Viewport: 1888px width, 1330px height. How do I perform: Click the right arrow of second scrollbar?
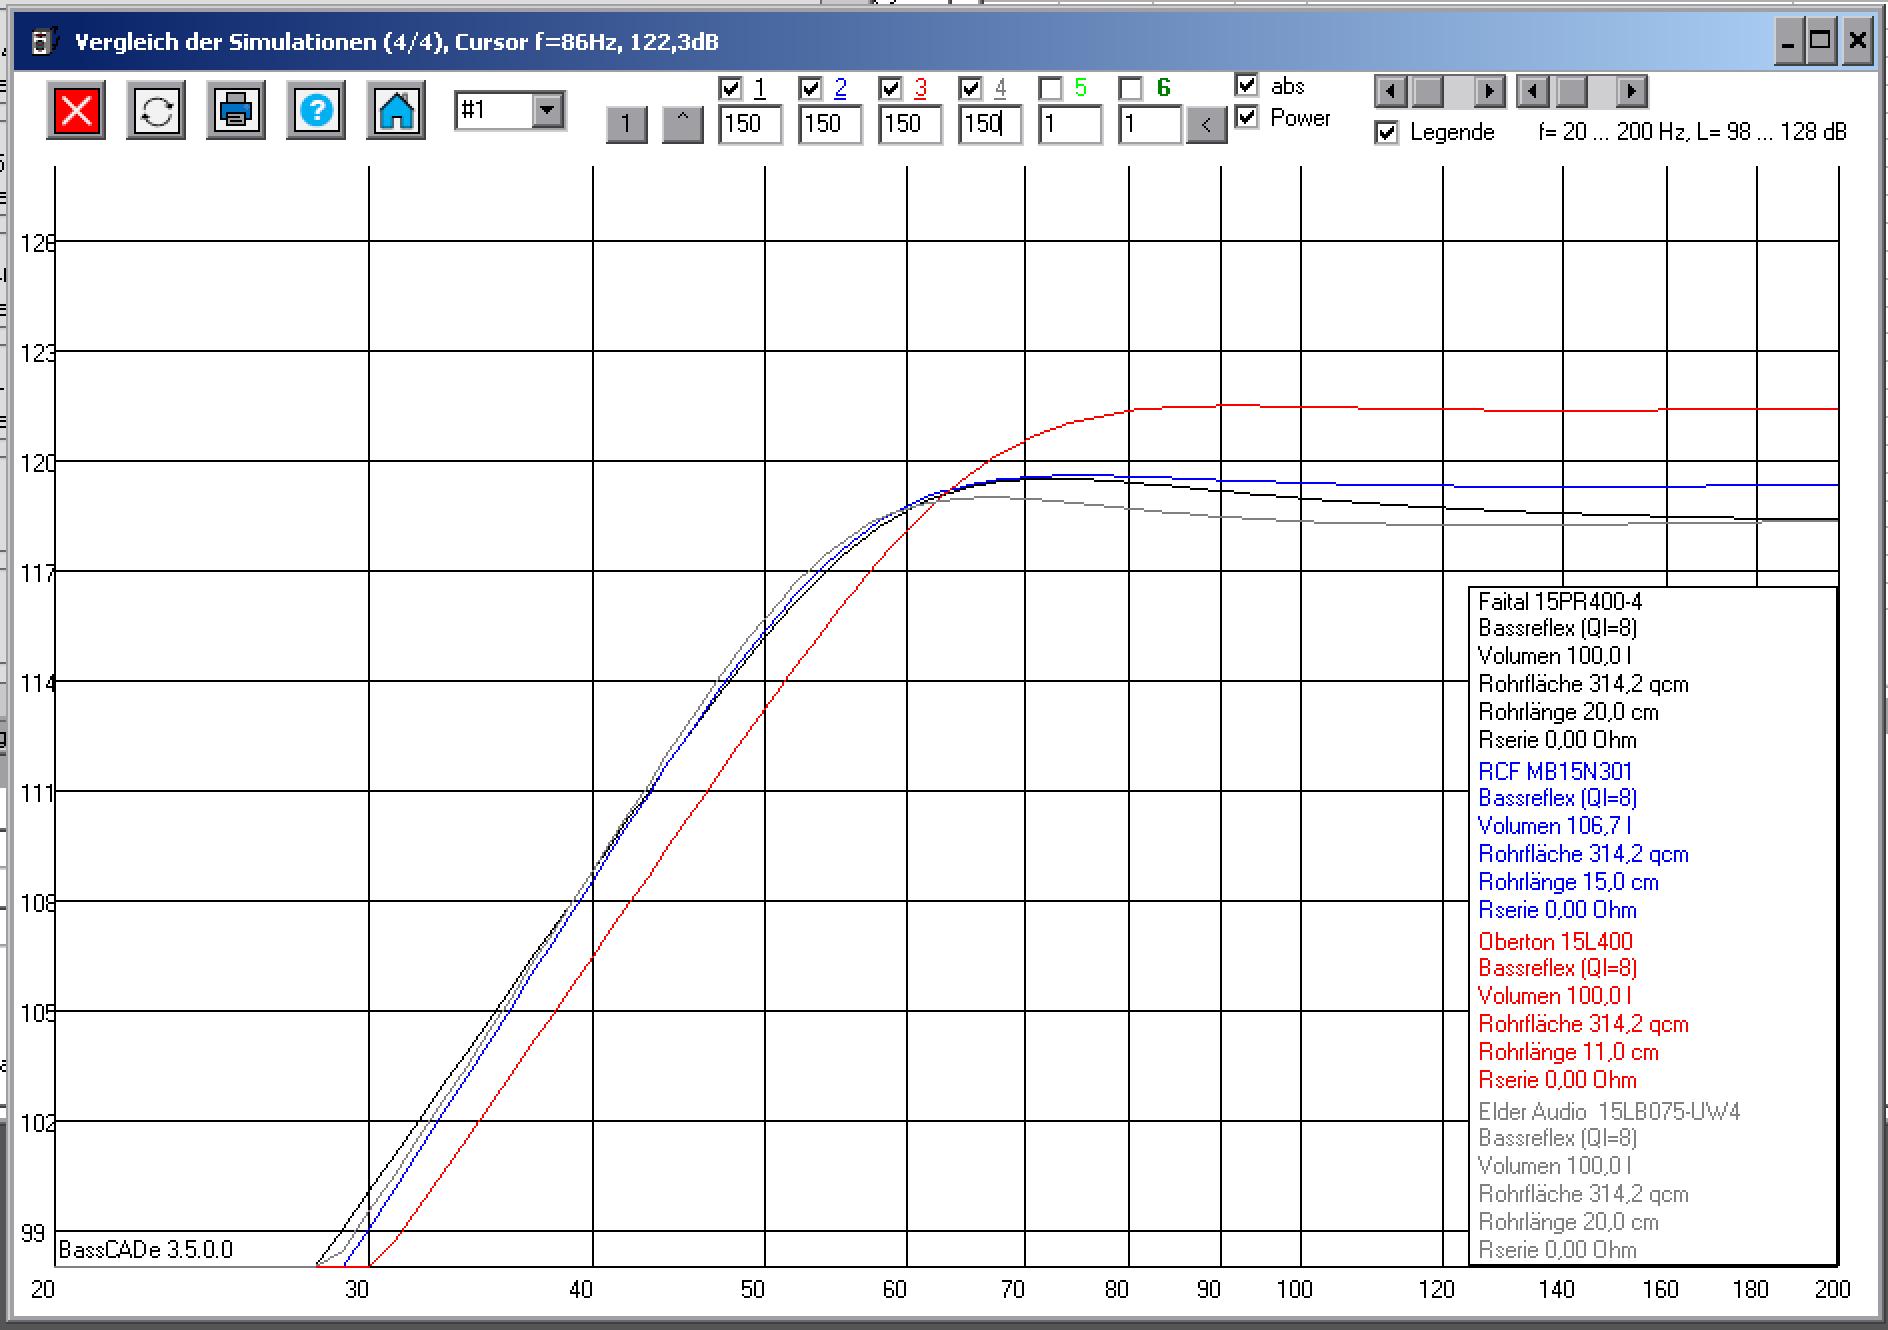(1631, 92)
